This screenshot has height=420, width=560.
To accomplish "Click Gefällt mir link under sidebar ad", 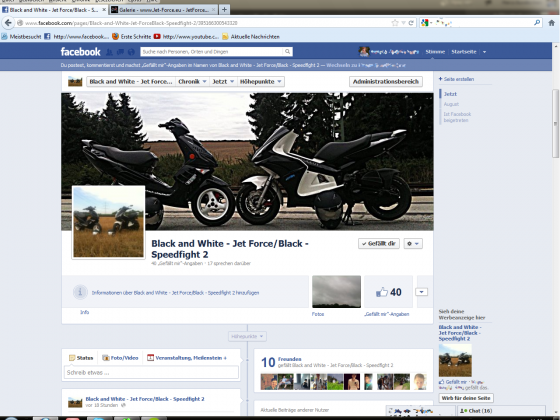I will click(456, 382).
